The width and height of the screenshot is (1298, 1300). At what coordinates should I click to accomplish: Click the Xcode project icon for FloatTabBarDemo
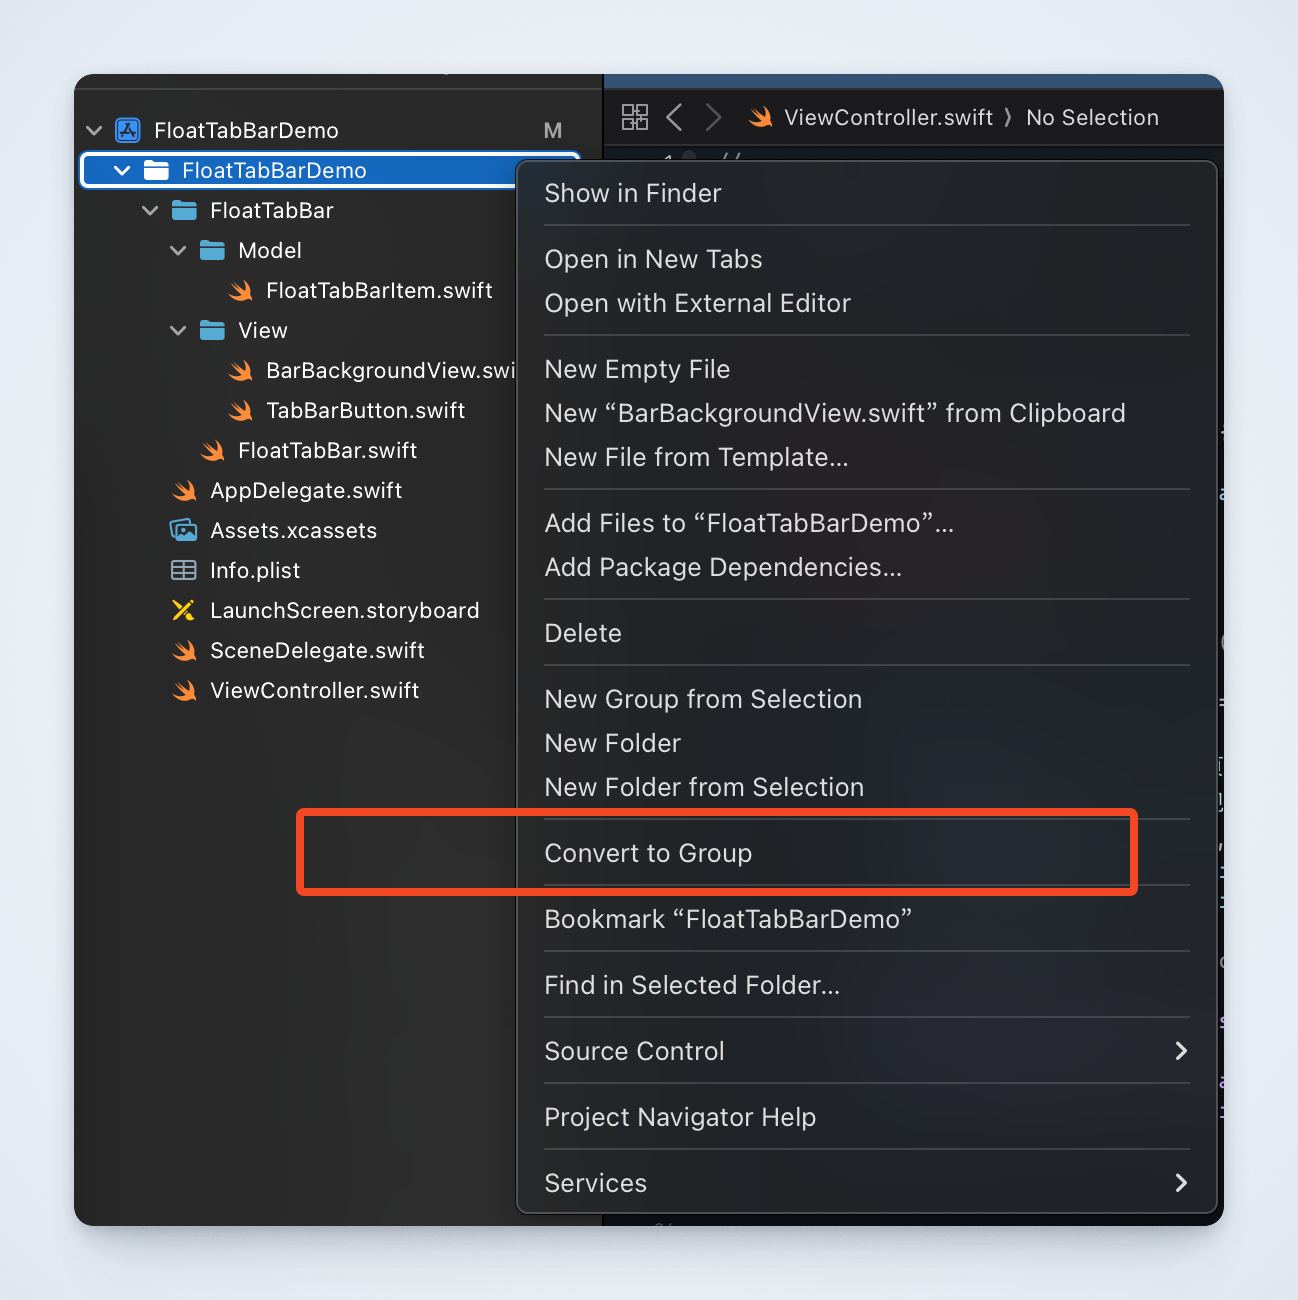[x=128, y=130]
